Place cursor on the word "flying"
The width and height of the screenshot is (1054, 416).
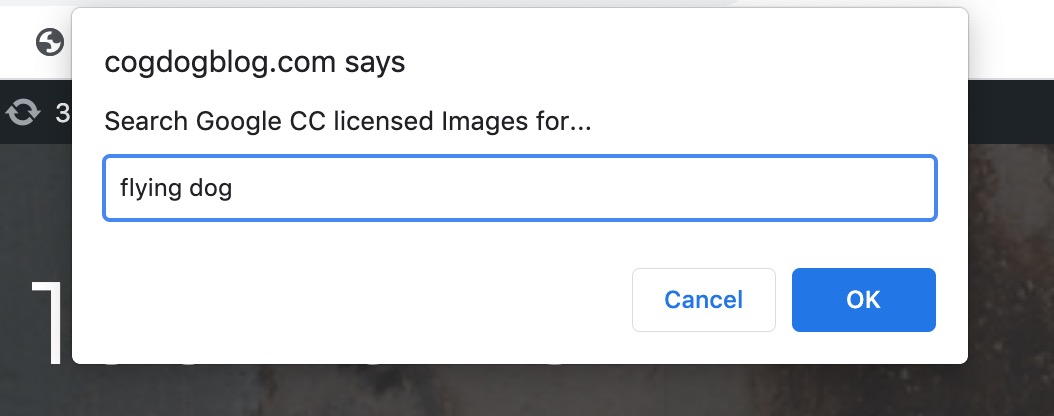(x=151, y=188)
